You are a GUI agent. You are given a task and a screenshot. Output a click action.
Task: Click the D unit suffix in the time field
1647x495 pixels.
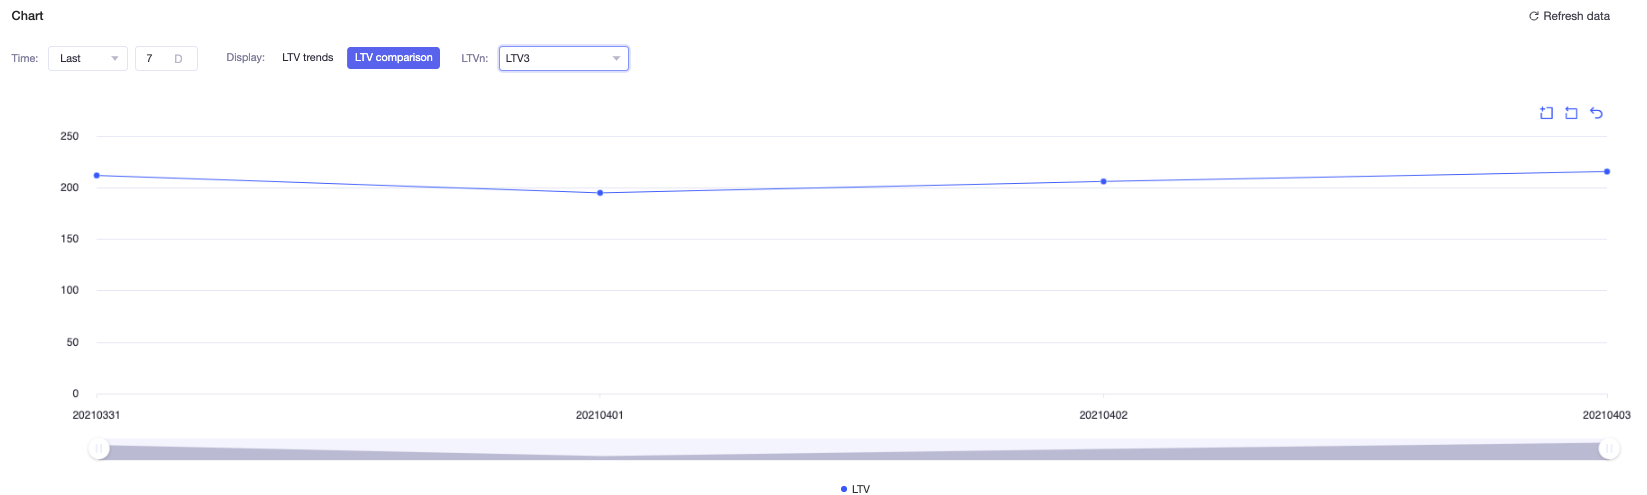click(179, 59)
